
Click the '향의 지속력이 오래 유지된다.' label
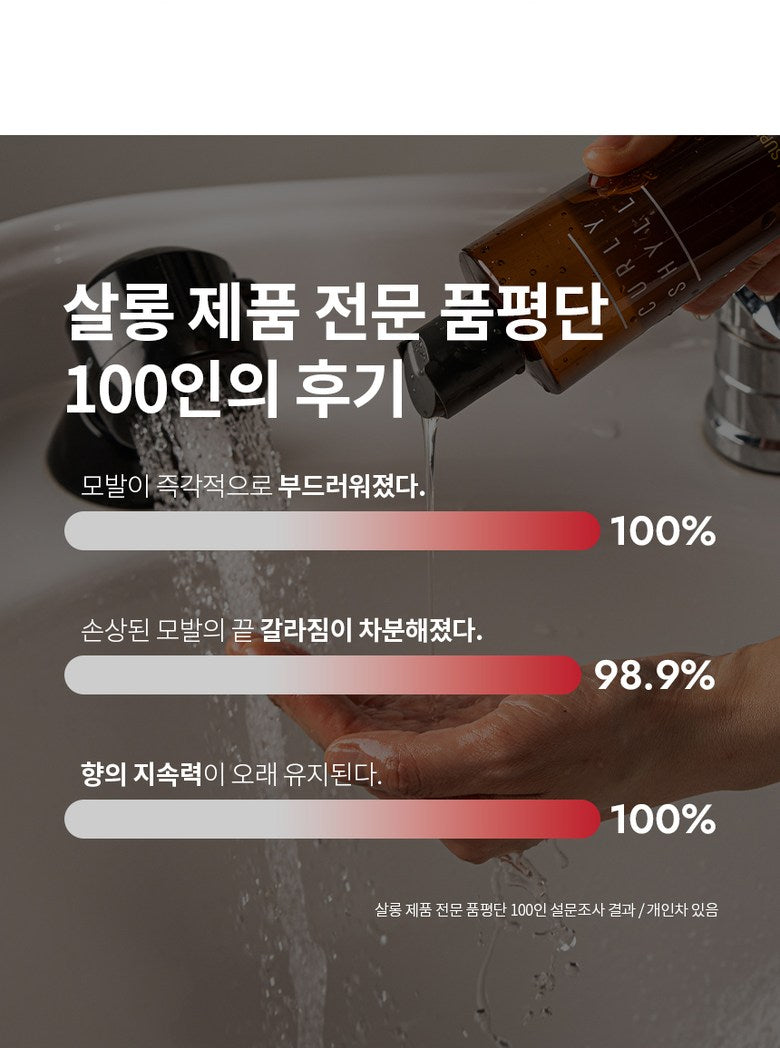point(231,775)
